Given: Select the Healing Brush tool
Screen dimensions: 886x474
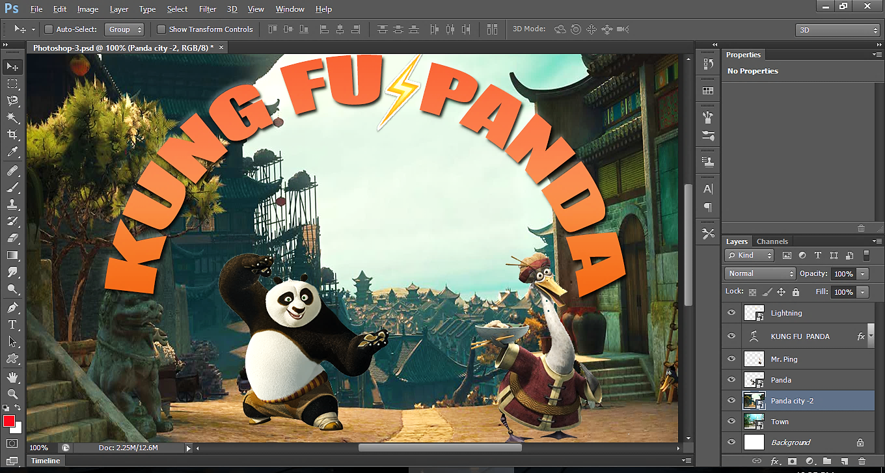Looking at the screenshot, I should (12, 171).
